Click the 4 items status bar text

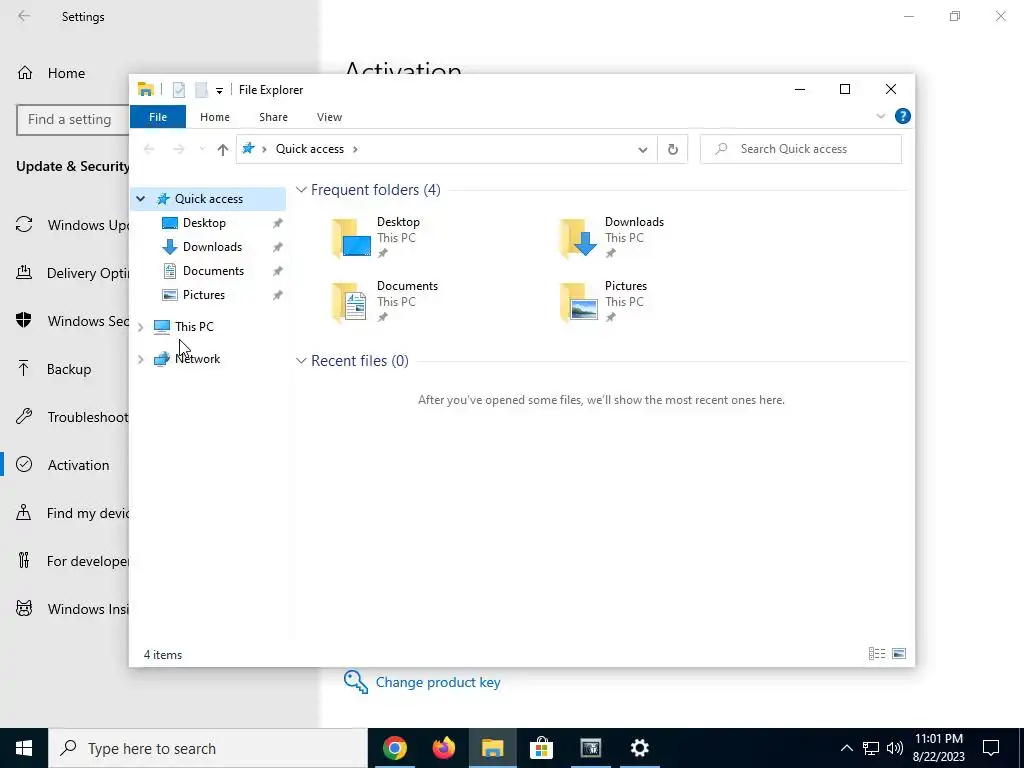coord(163,654)
